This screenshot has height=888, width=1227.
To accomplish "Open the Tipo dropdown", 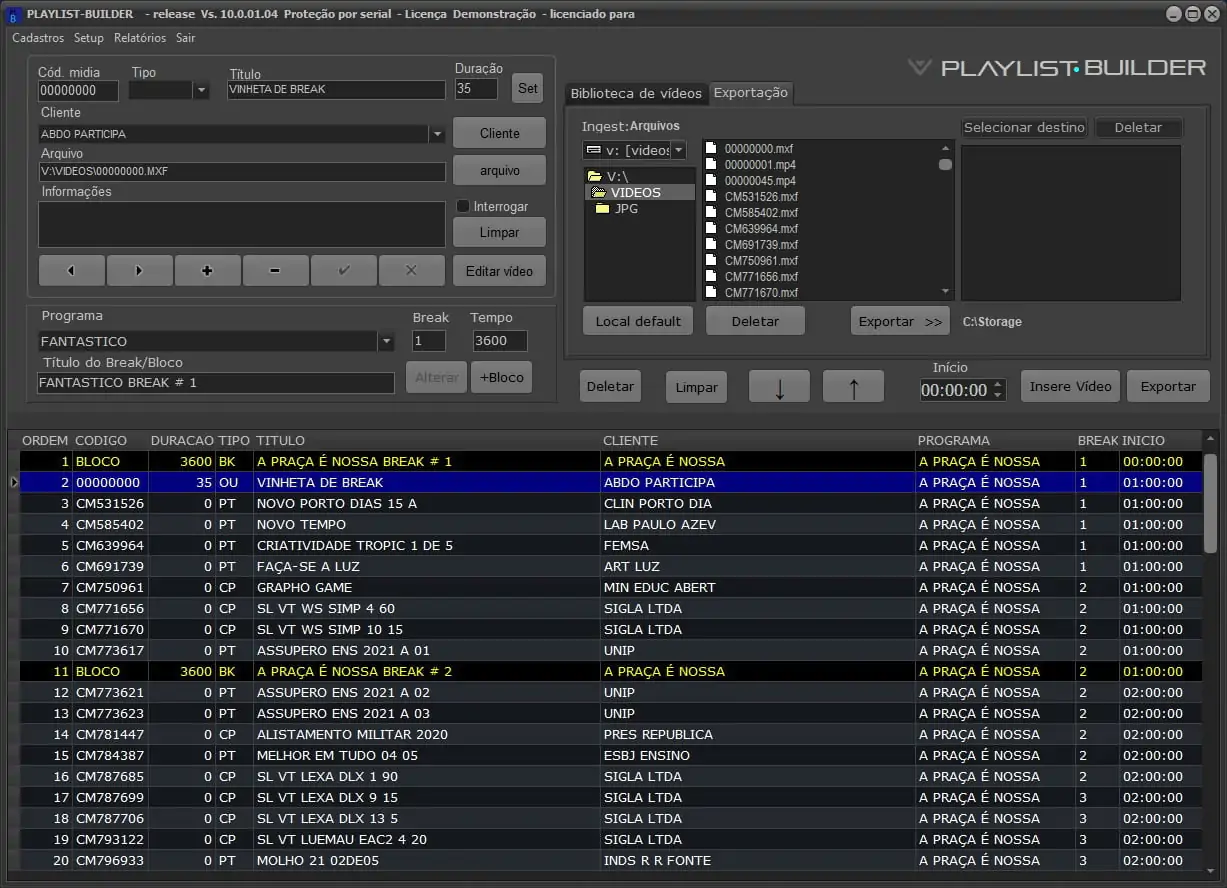I will click(x=201, y=90).
